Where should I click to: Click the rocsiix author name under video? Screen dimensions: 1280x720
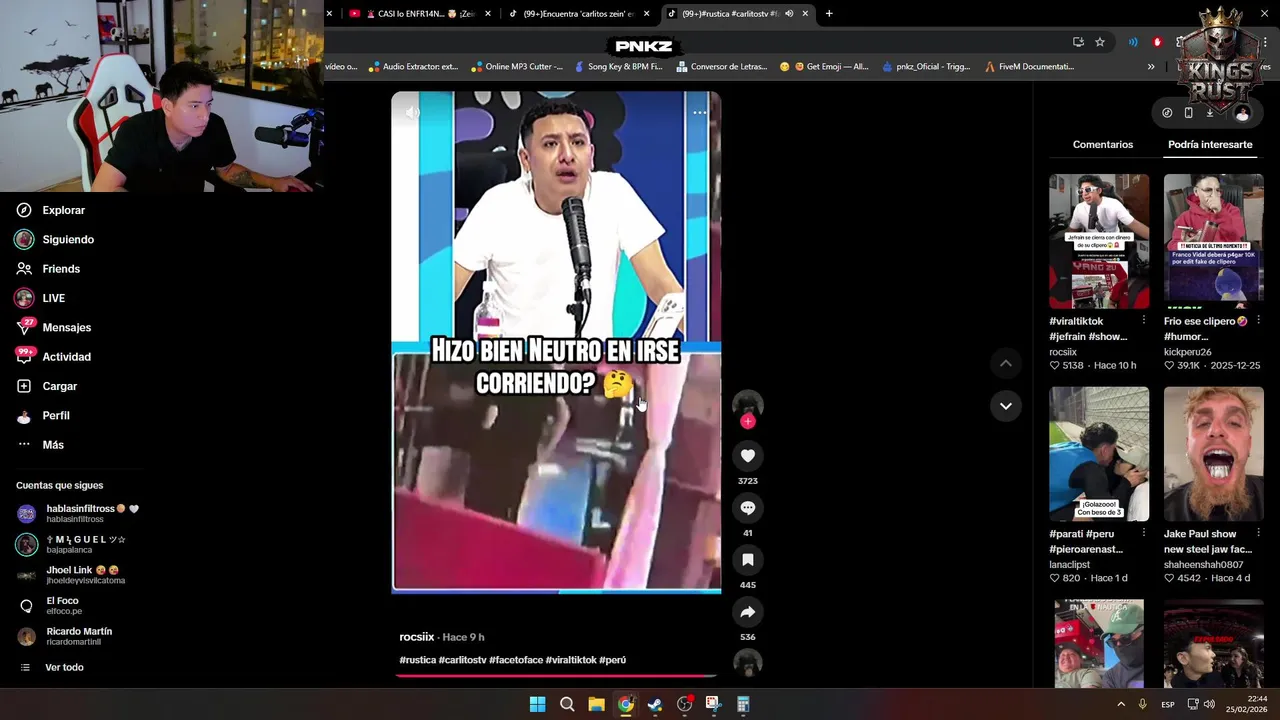click(417, 637)
